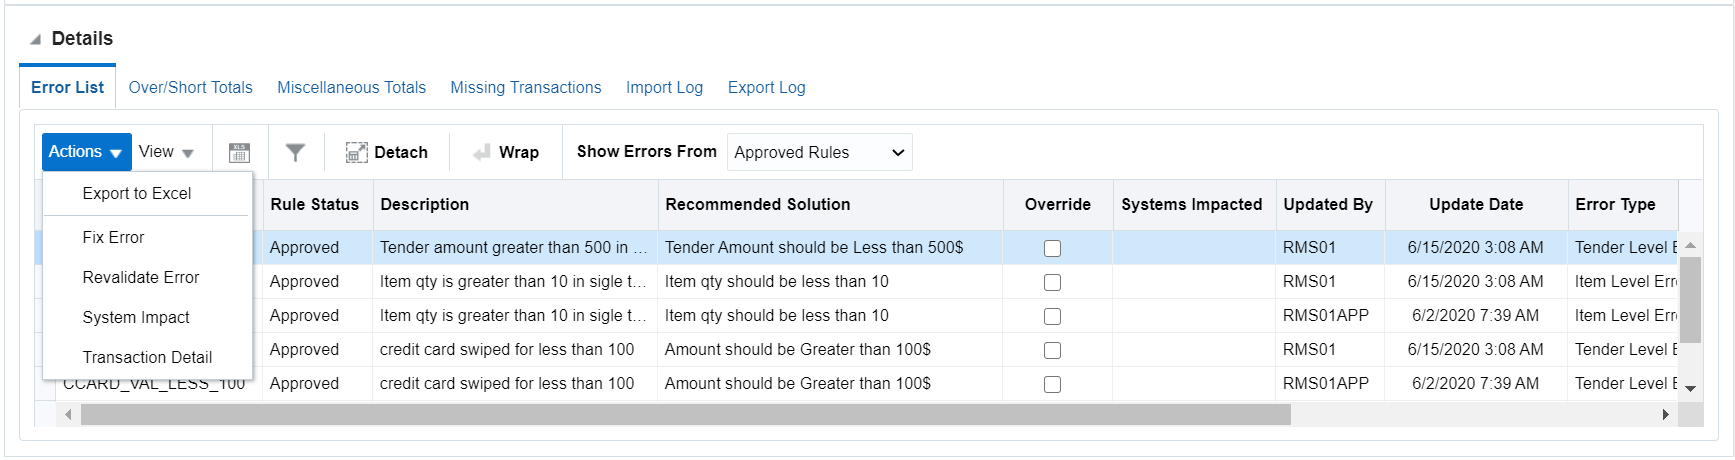Viewport: 1735px width, 460px height.
Task: Select Revalidate Error menu option
Action: 141,277
